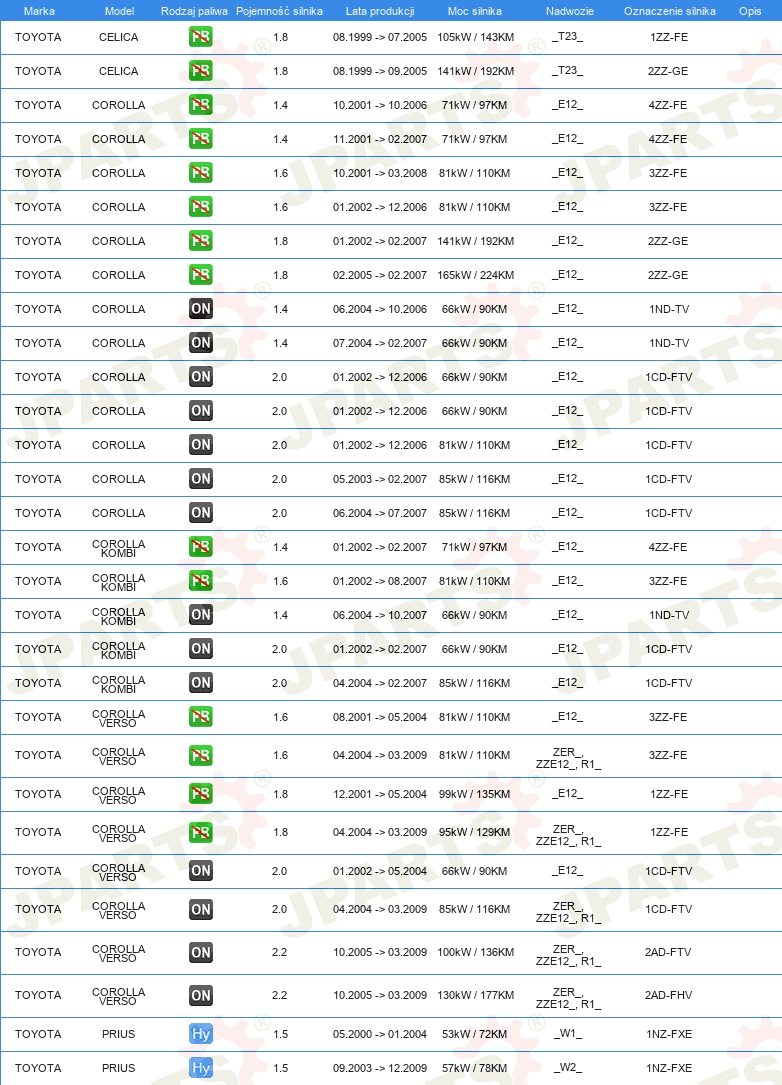Select production dates '12.2001 -> 05.2004'
Viewport: 782px width, 1085px height.
[380, 794]
